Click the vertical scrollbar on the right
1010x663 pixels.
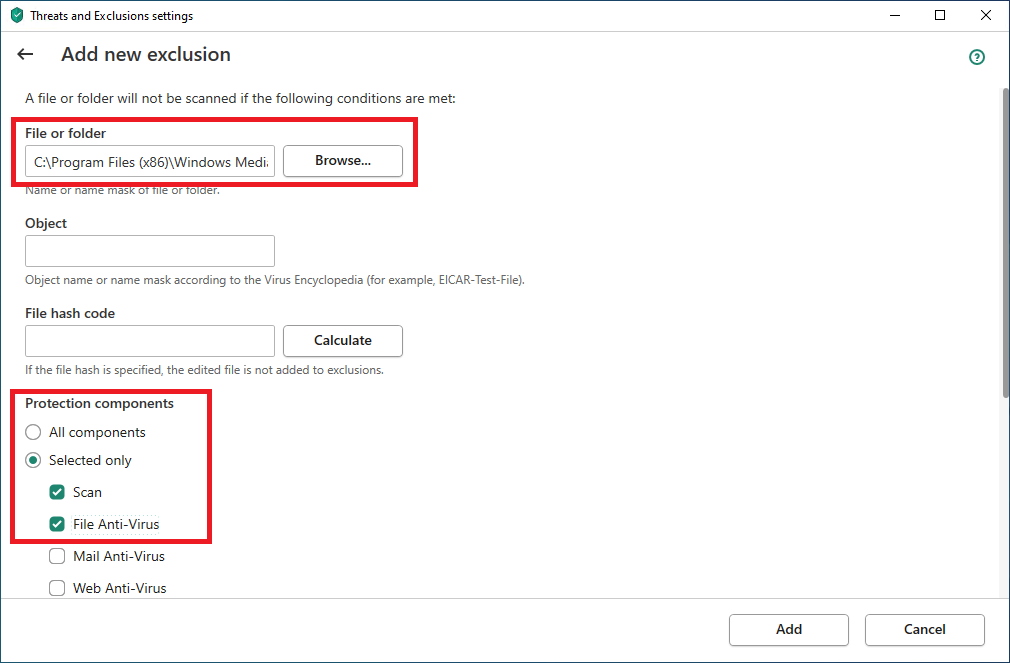point(1004,240)
